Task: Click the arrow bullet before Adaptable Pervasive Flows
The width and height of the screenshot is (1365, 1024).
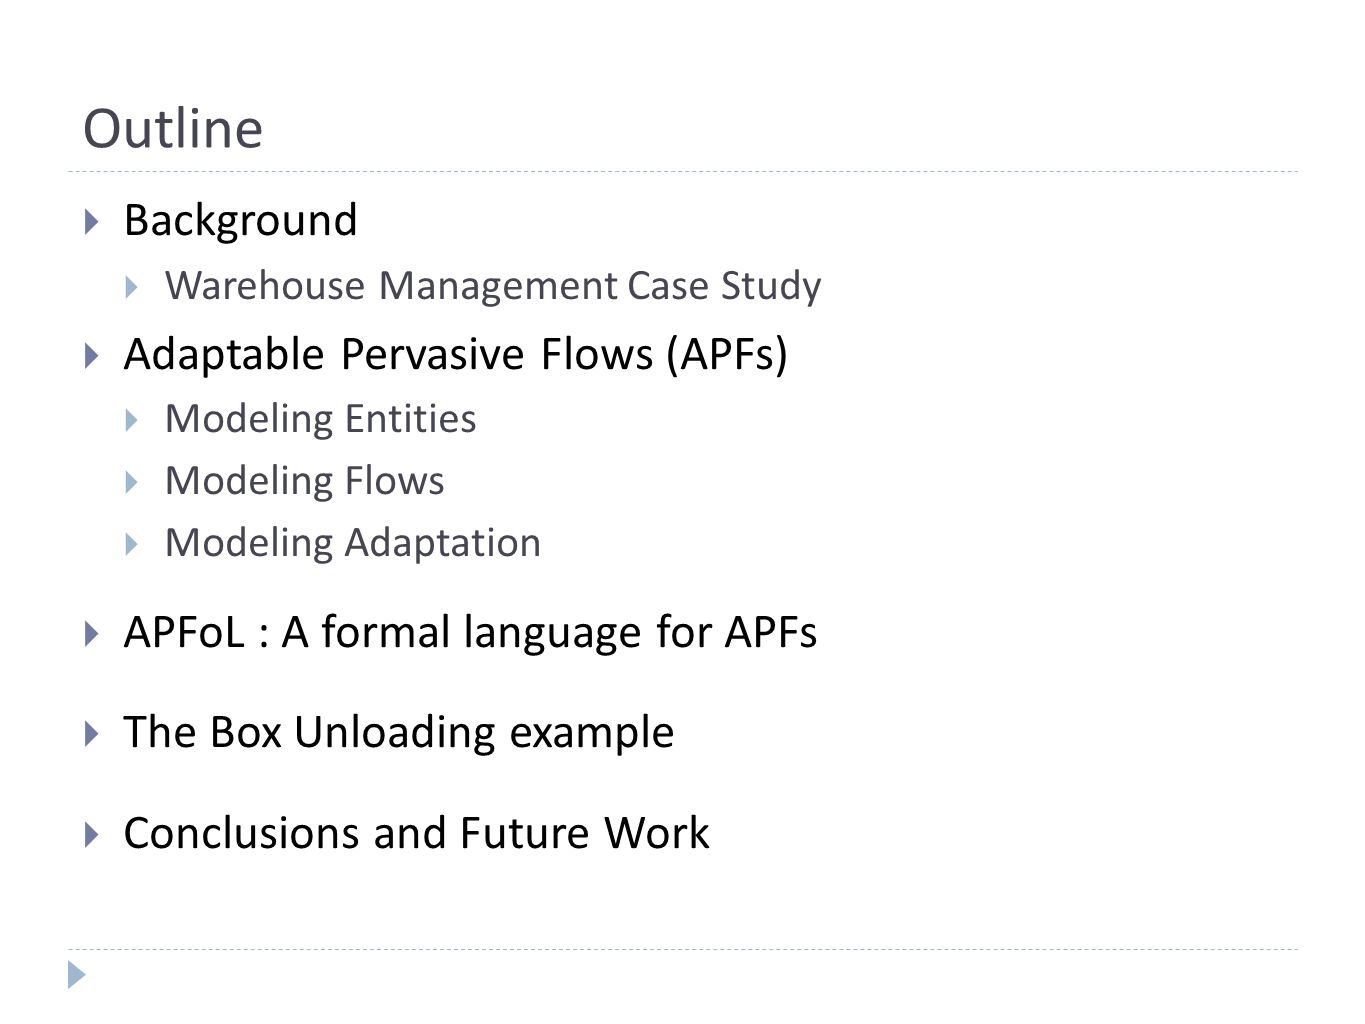Action: pyautogui.click(x=92, y=355)
